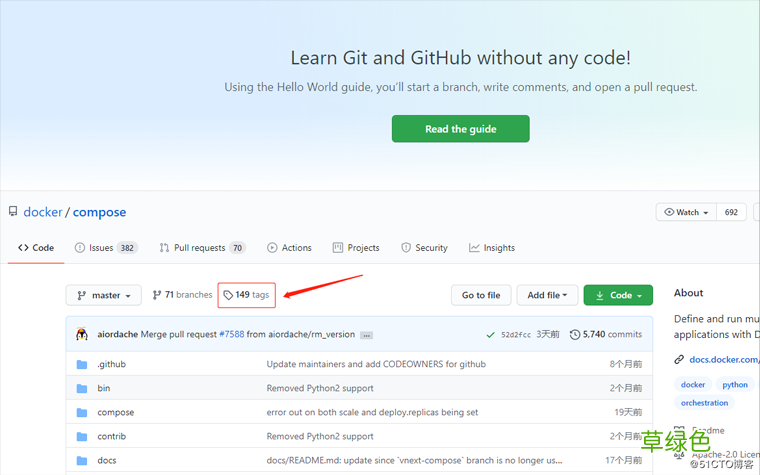
Task: Switch to the Code tab
Action: [36, 248]
